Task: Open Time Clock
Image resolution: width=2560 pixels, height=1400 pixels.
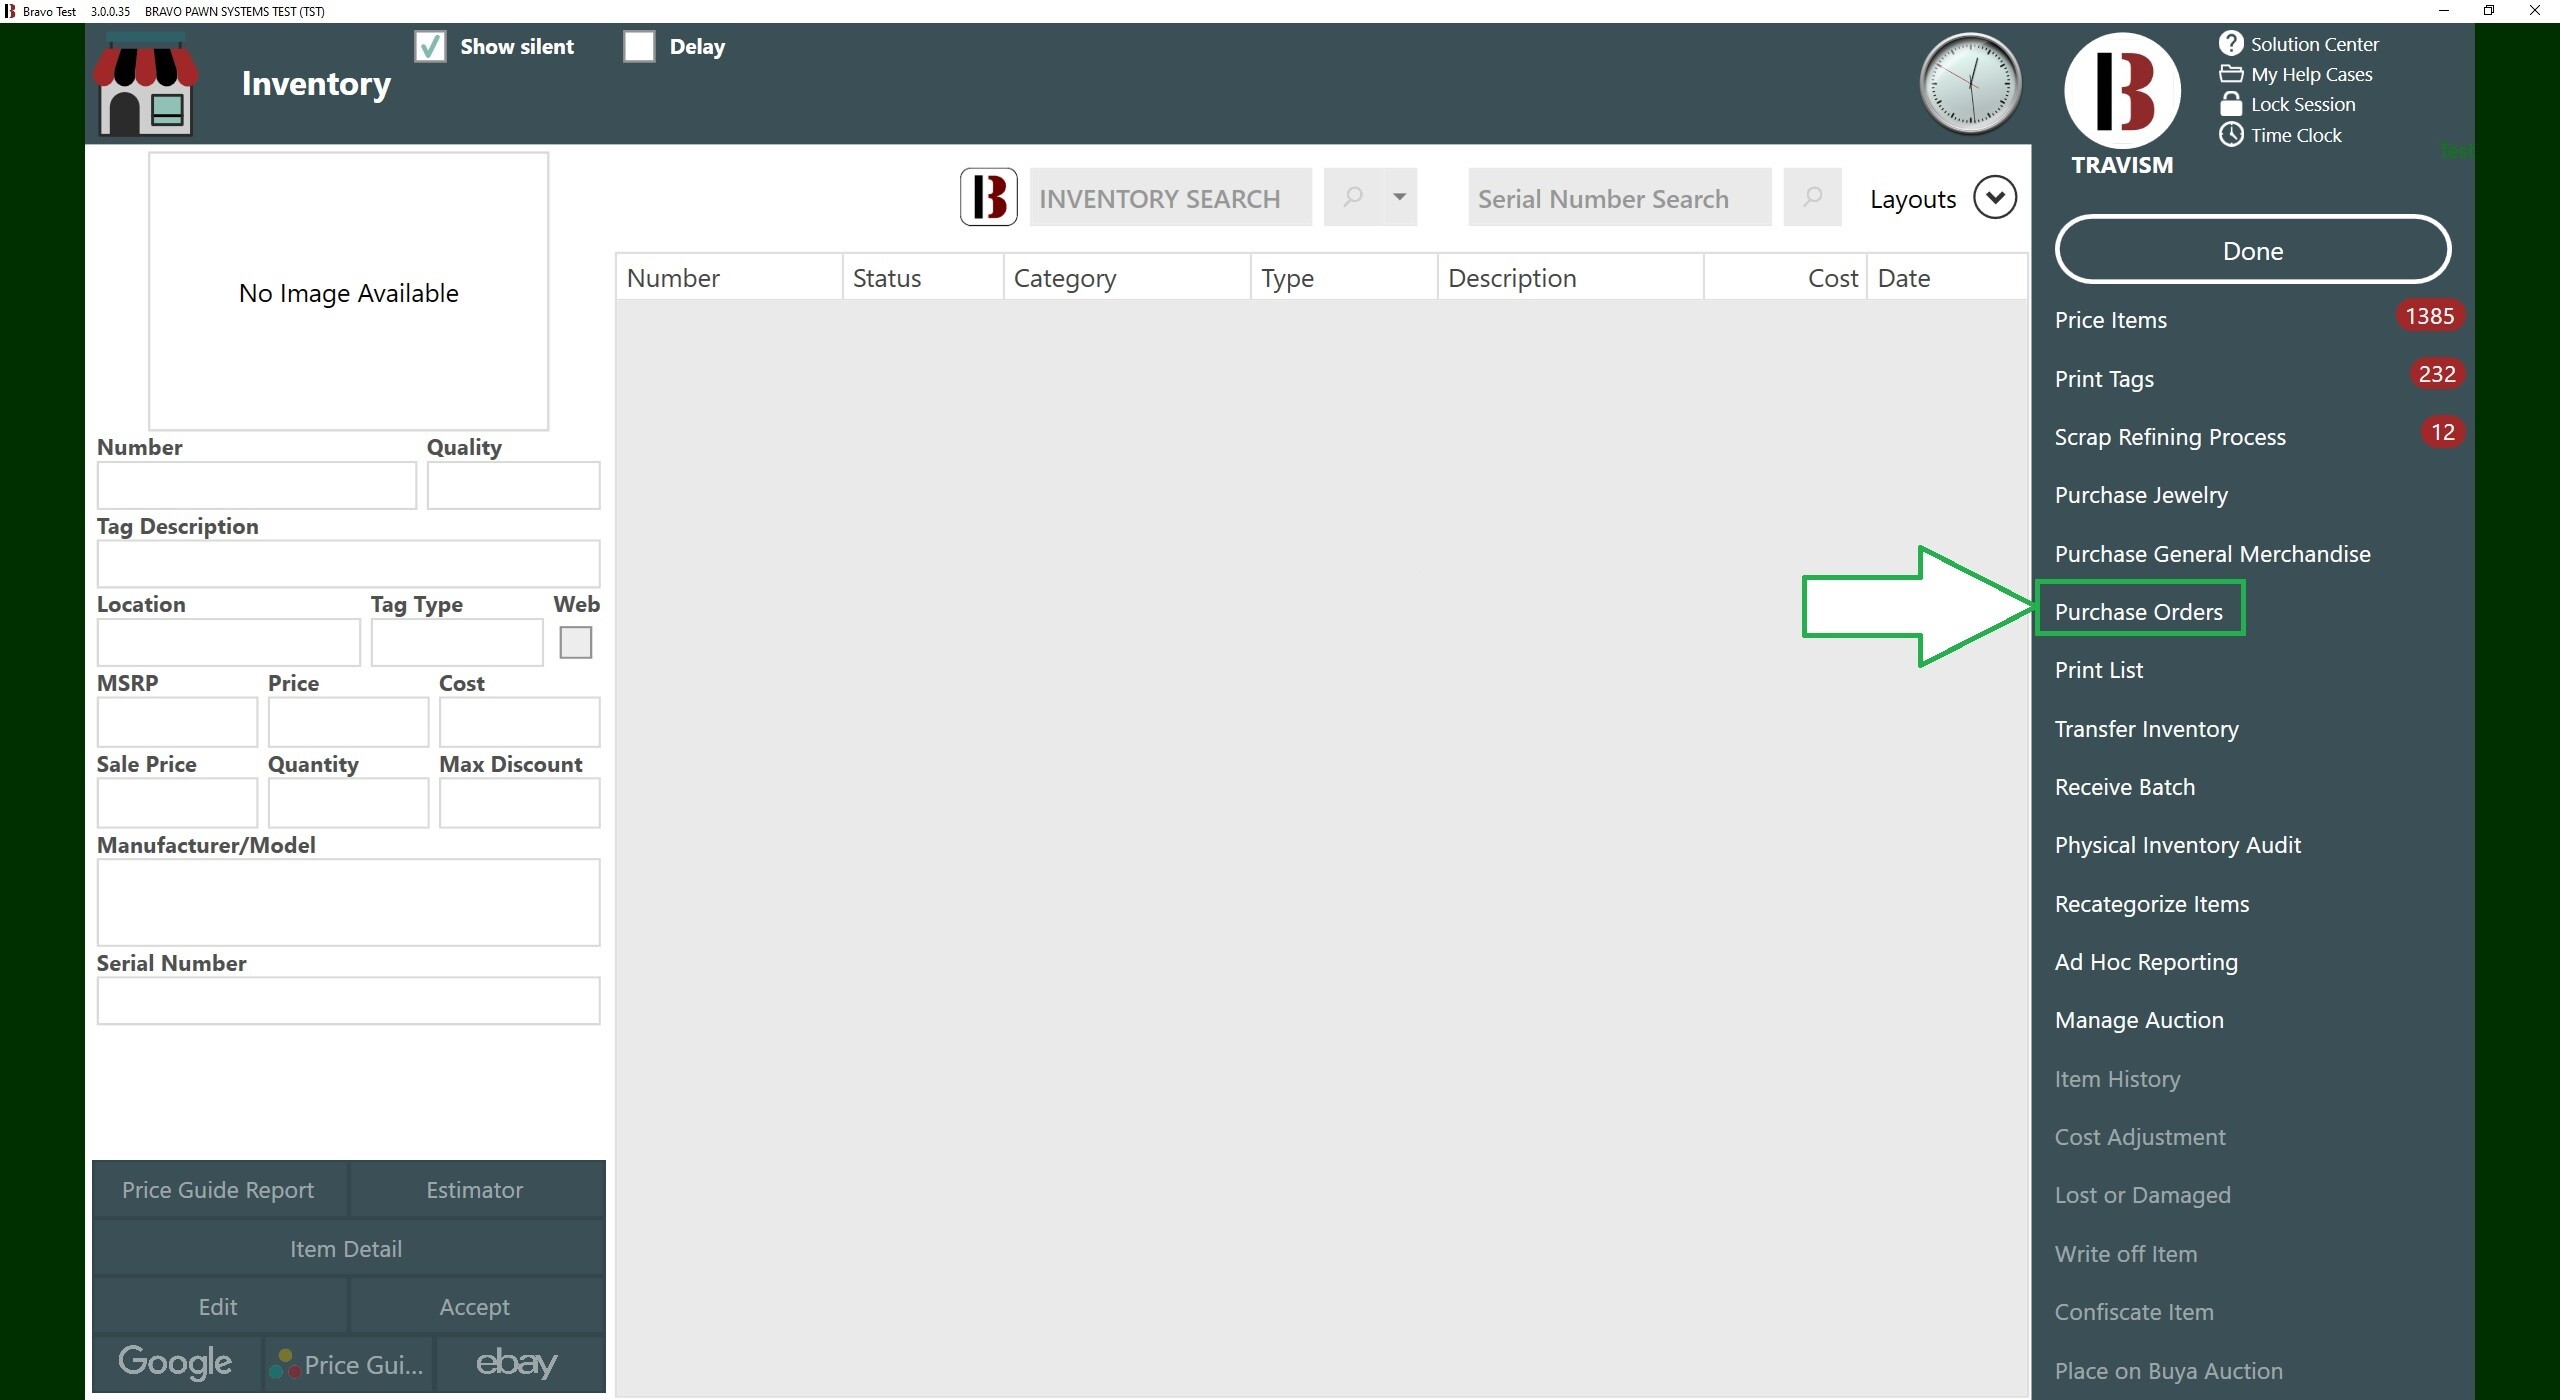Action: pyautogui.click(x=2231, y=134)
